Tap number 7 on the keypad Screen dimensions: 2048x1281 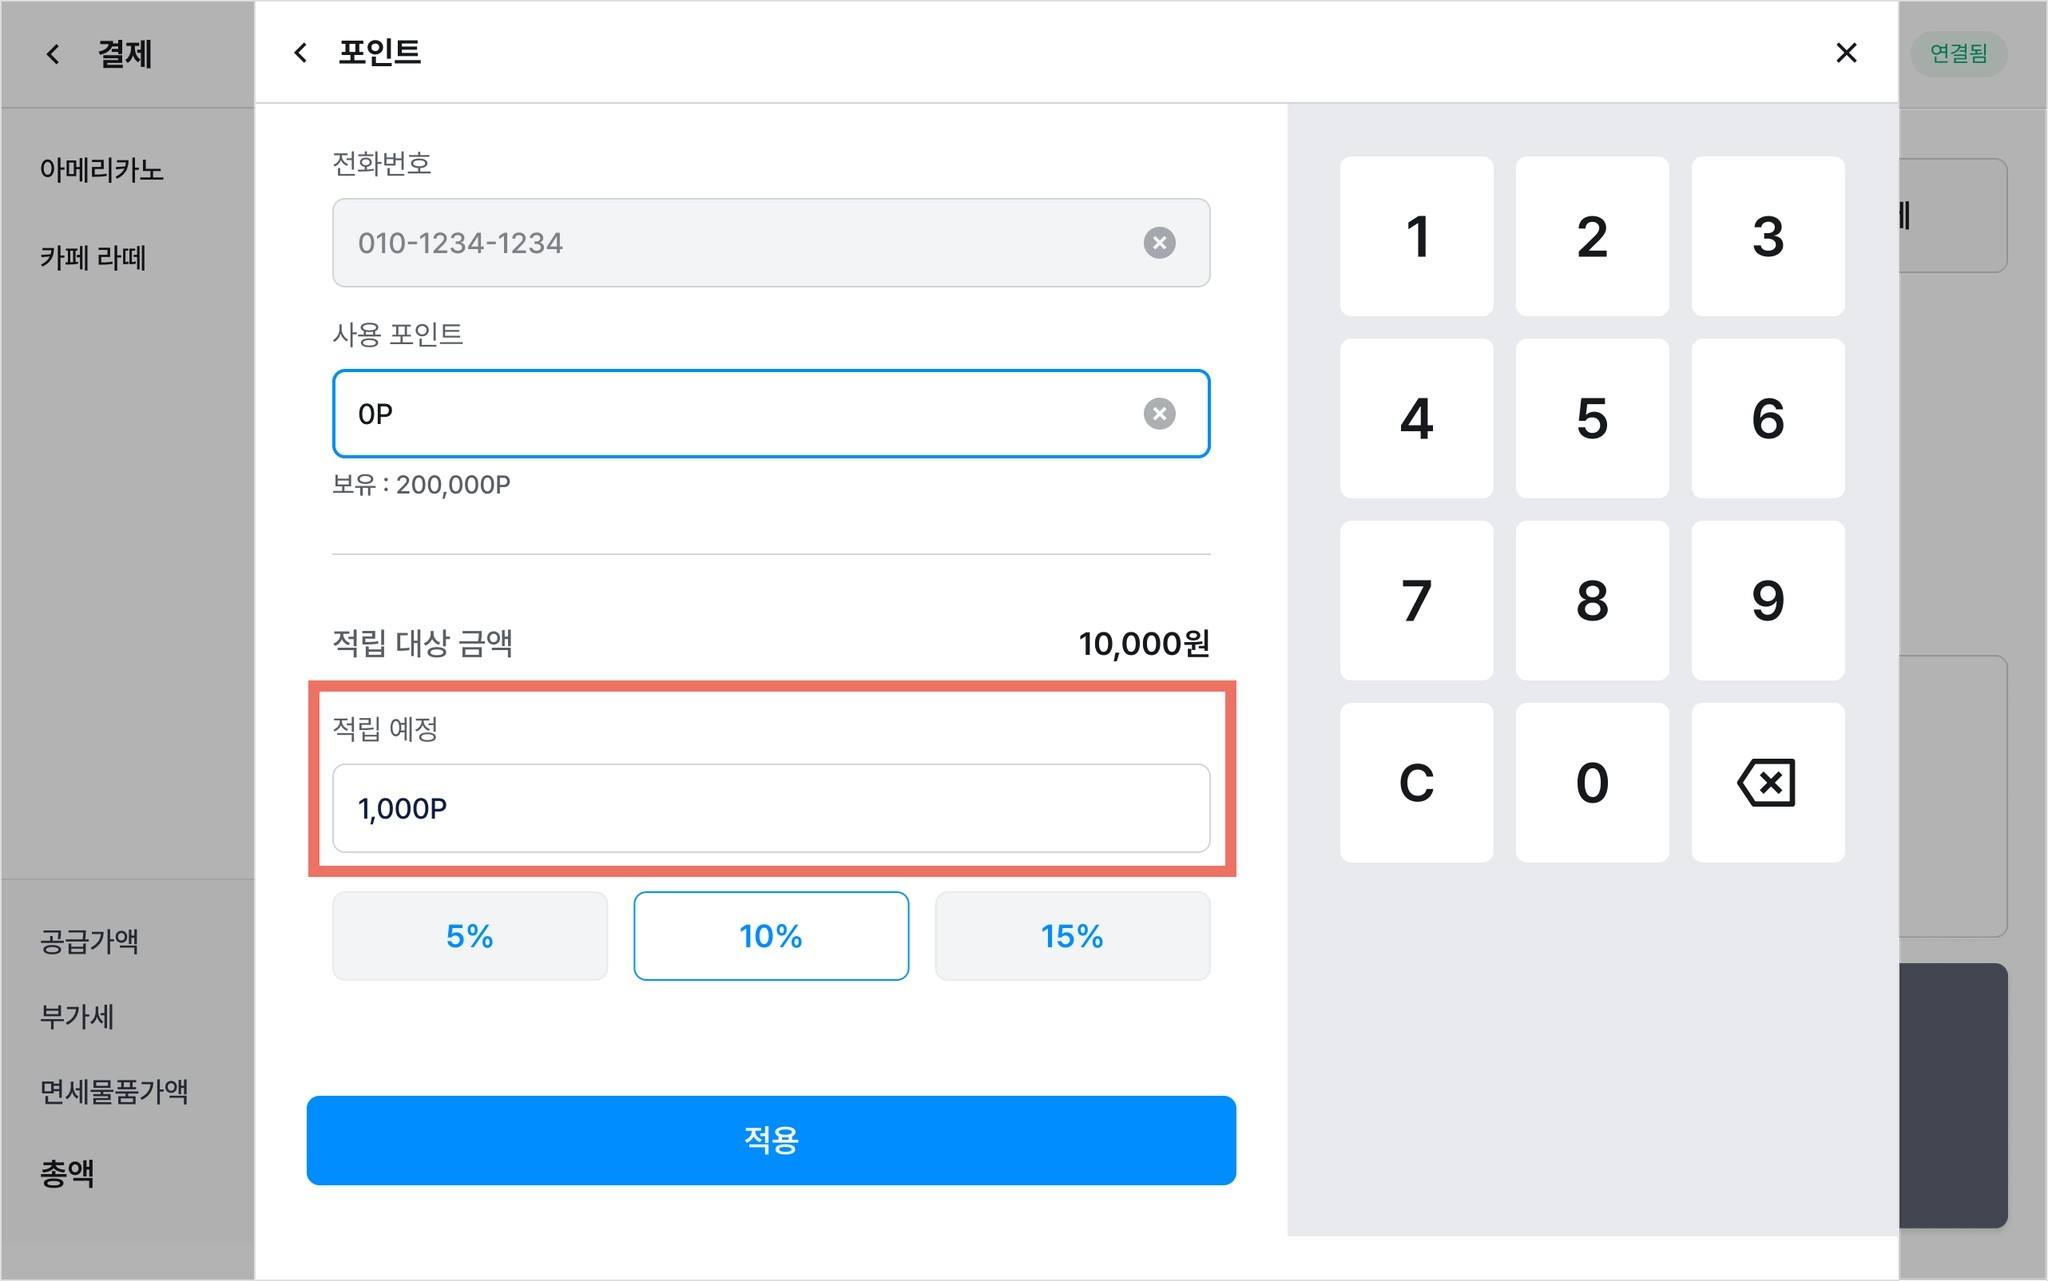tap(1416, 600)
